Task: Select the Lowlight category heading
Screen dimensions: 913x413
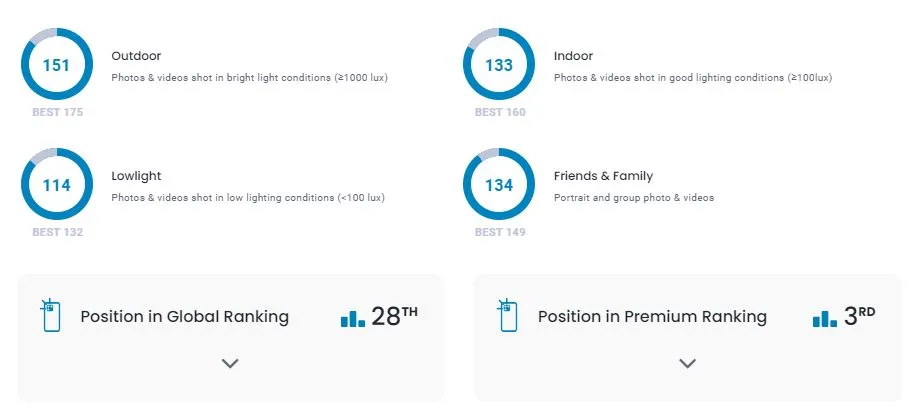Action: point(136,176)
